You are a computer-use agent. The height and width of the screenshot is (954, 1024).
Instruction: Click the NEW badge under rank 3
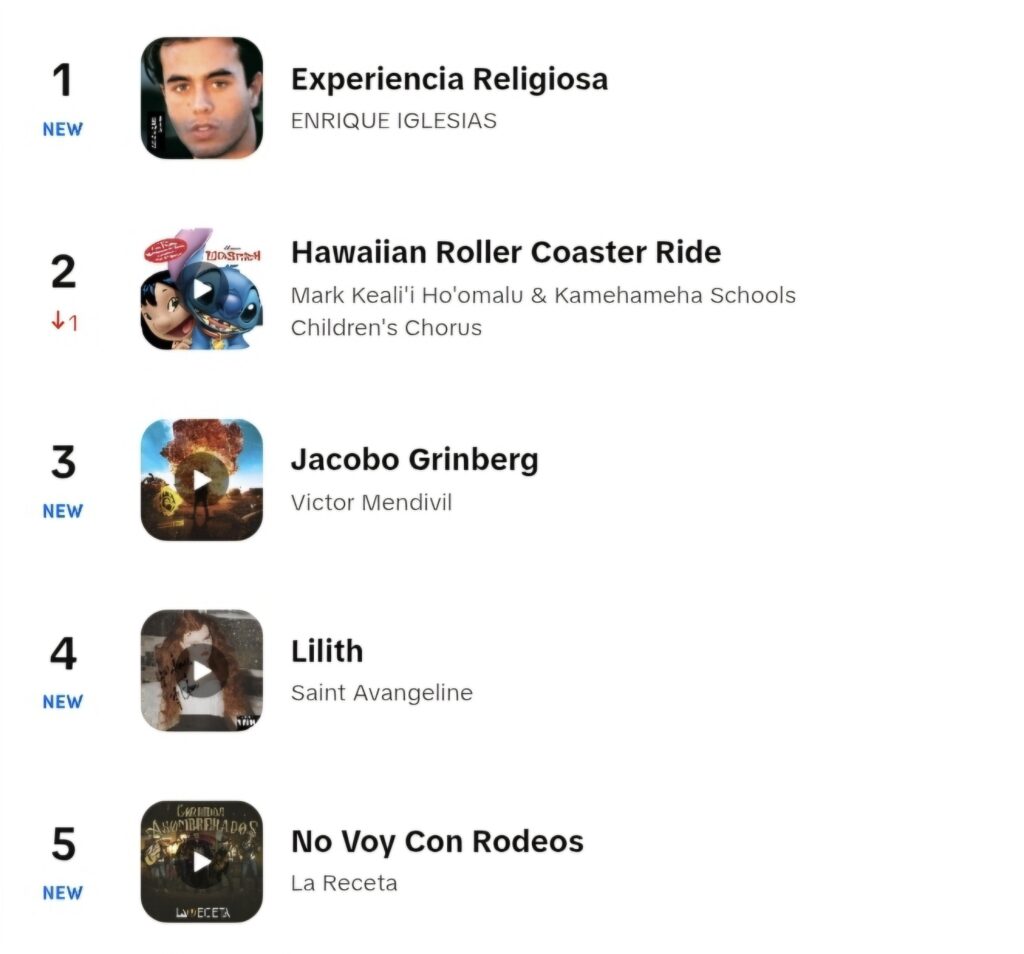click(63, 511)
